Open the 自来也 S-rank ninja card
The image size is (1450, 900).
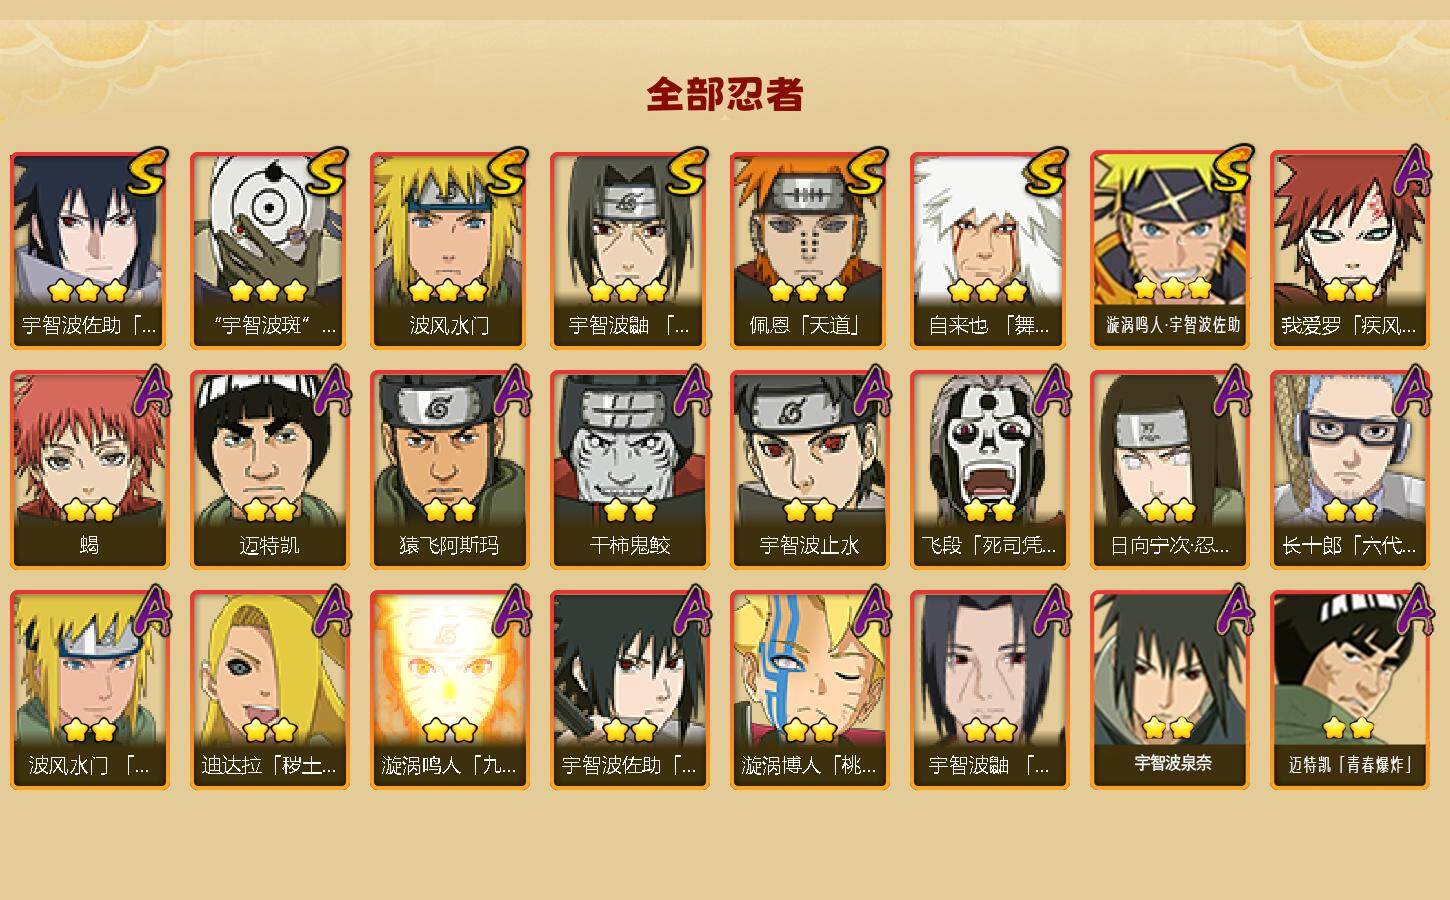tap(989, 250)
